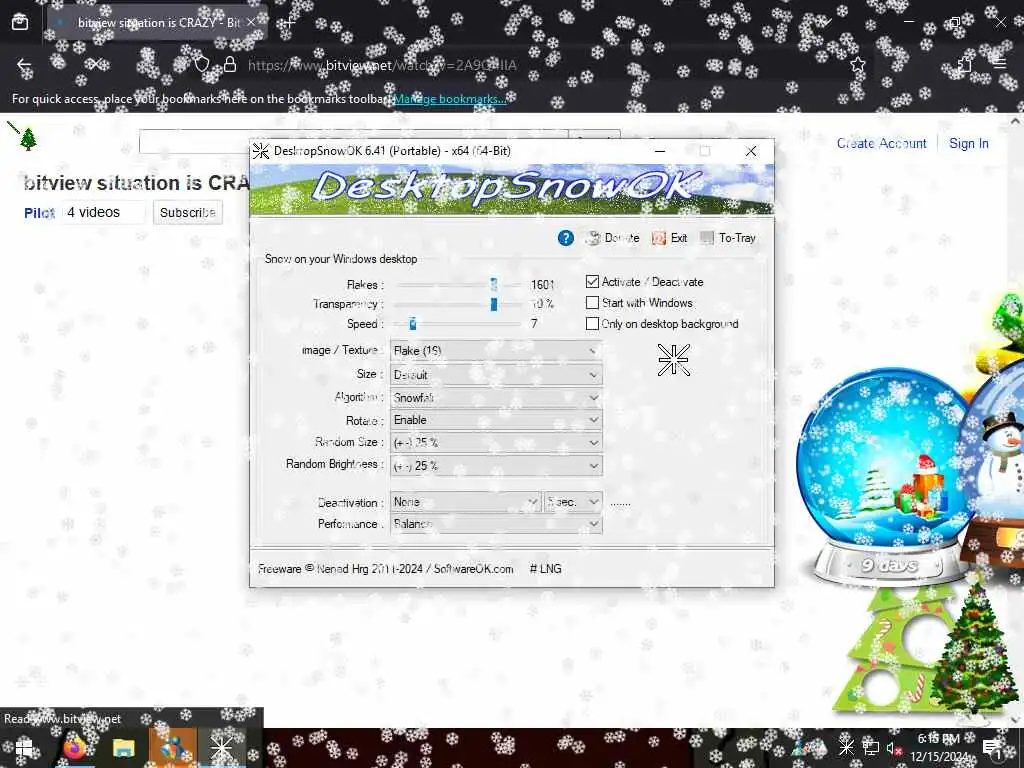This screenshot has width=1024, height=768.
Task: Click the Exit icon in DesktopSnowOK
Action: pos(659,238)
